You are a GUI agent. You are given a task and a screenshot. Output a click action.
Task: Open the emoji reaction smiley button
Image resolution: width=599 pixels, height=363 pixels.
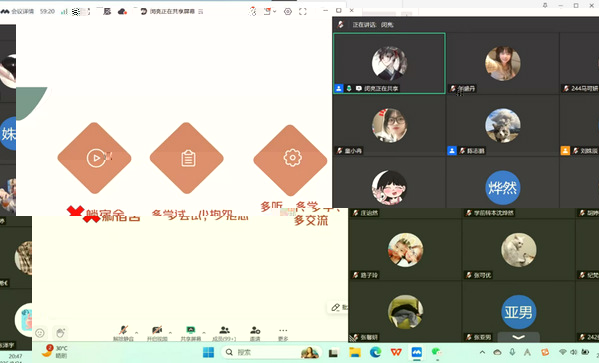click(40, 333)
